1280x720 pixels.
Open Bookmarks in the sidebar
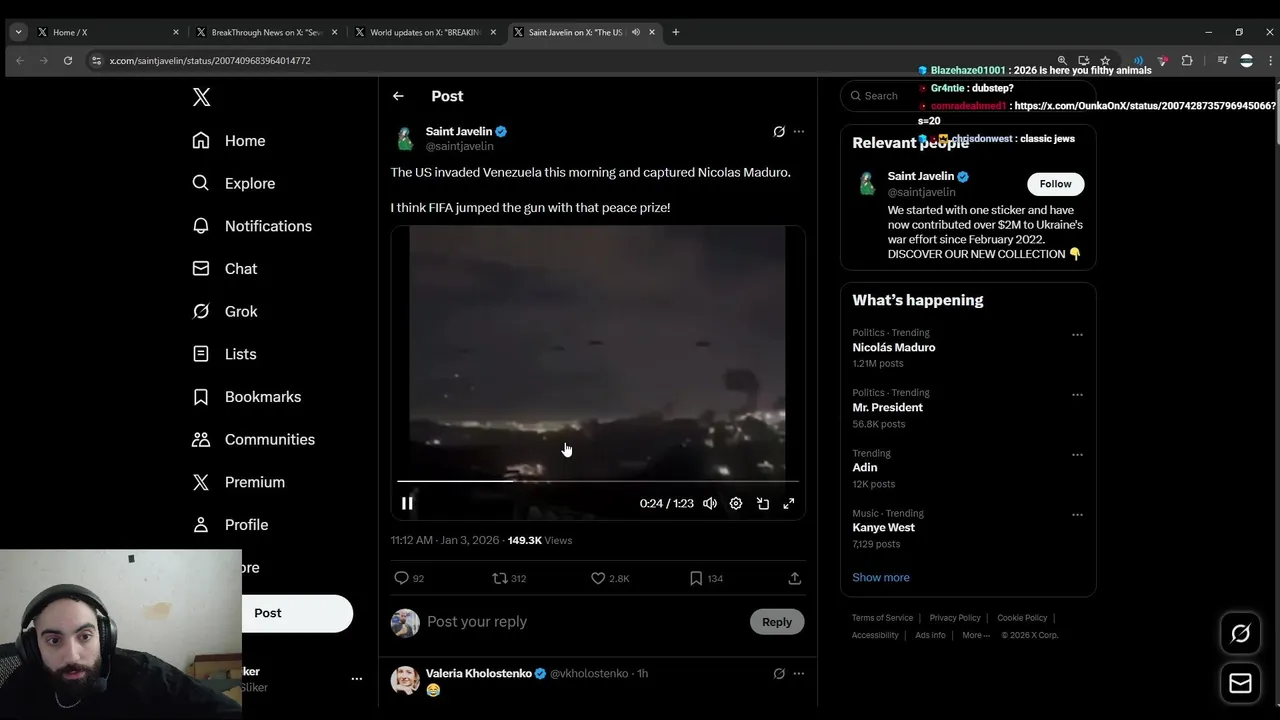point(246,397)
